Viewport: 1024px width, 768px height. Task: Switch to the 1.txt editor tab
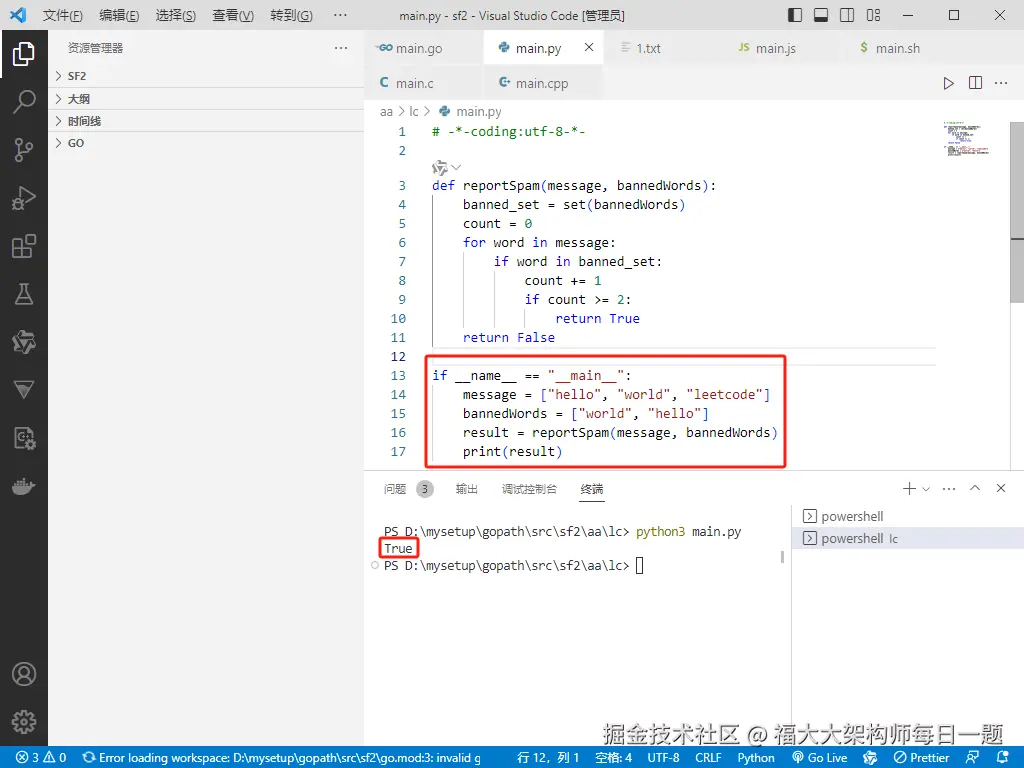(662, 48)
